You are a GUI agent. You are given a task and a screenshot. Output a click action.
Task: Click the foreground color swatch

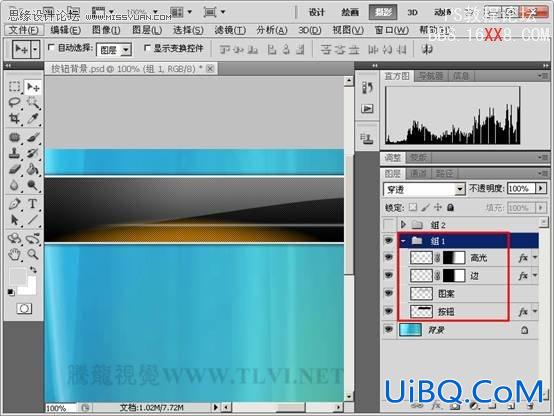(x=17, y=276)
